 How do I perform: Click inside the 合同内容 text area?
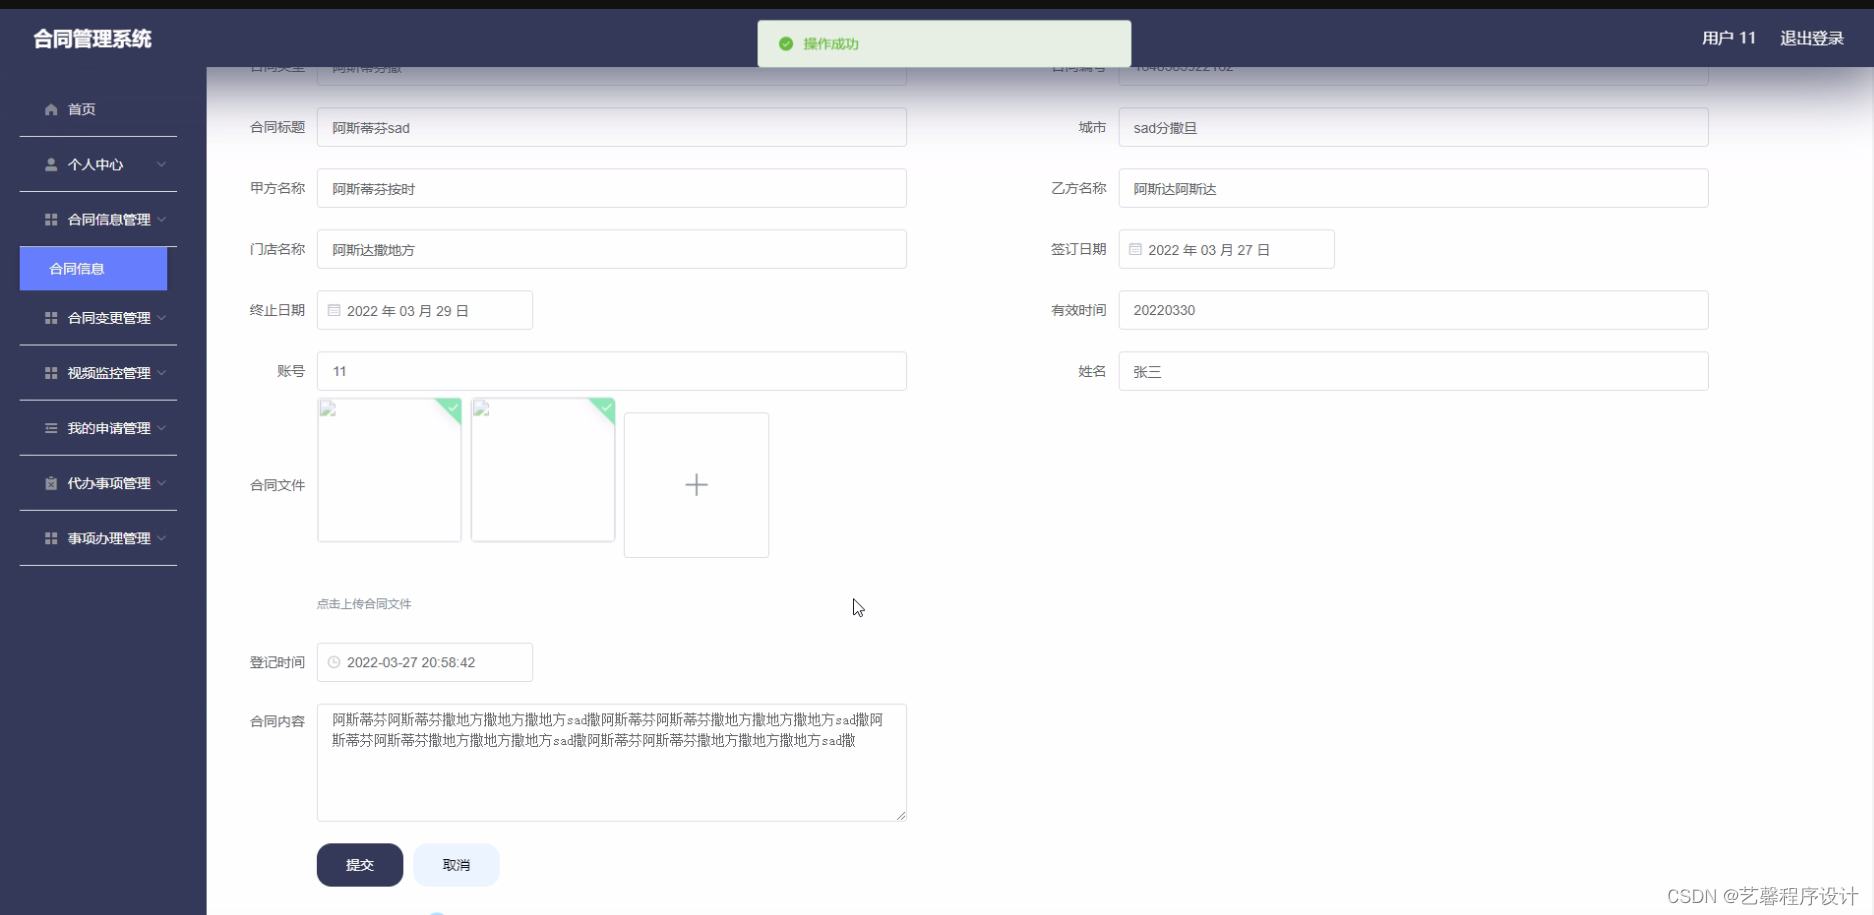coord(611,762)
